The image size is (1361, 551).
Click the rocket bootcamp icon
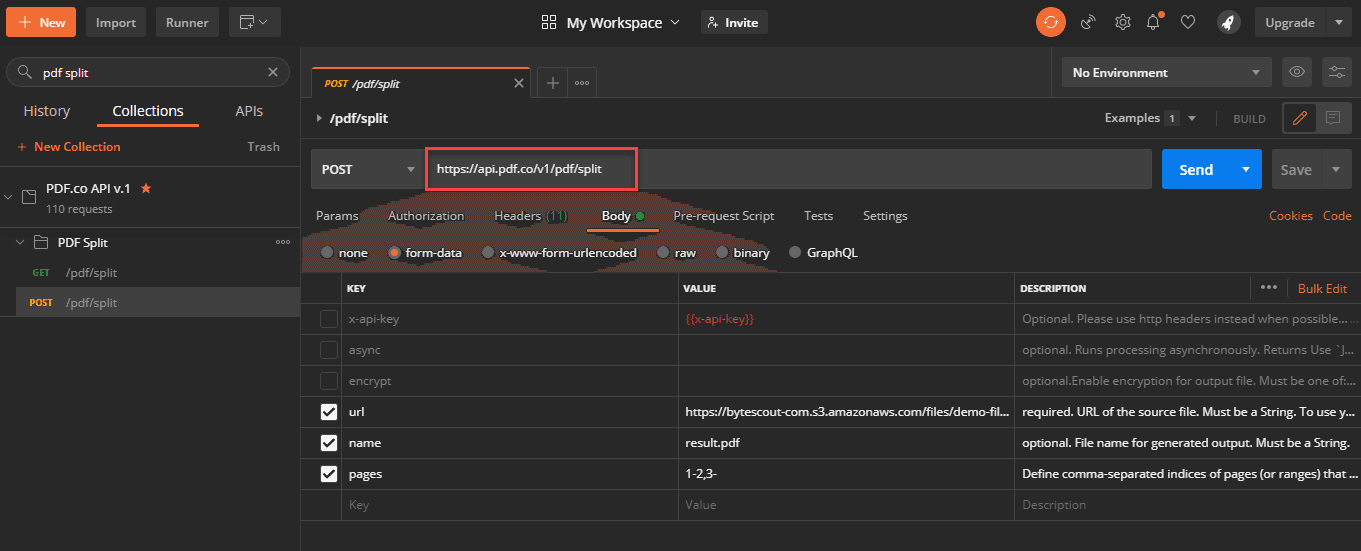pyautogui.click(x=1228, y=22)
